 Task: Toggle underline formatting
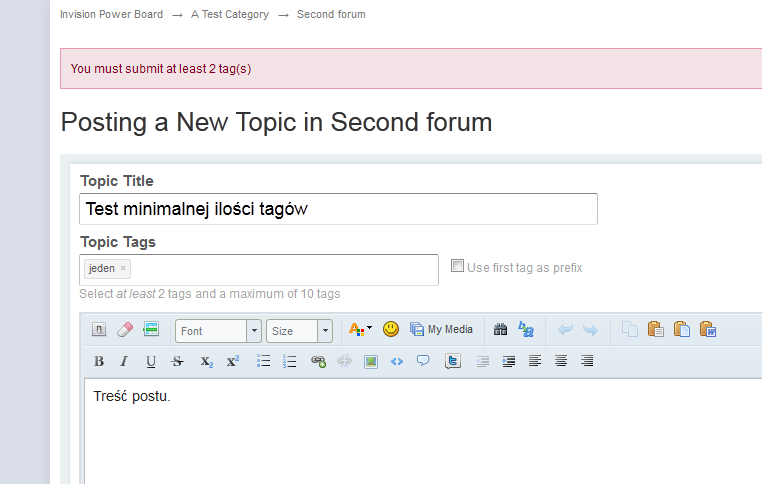[151, 361]
